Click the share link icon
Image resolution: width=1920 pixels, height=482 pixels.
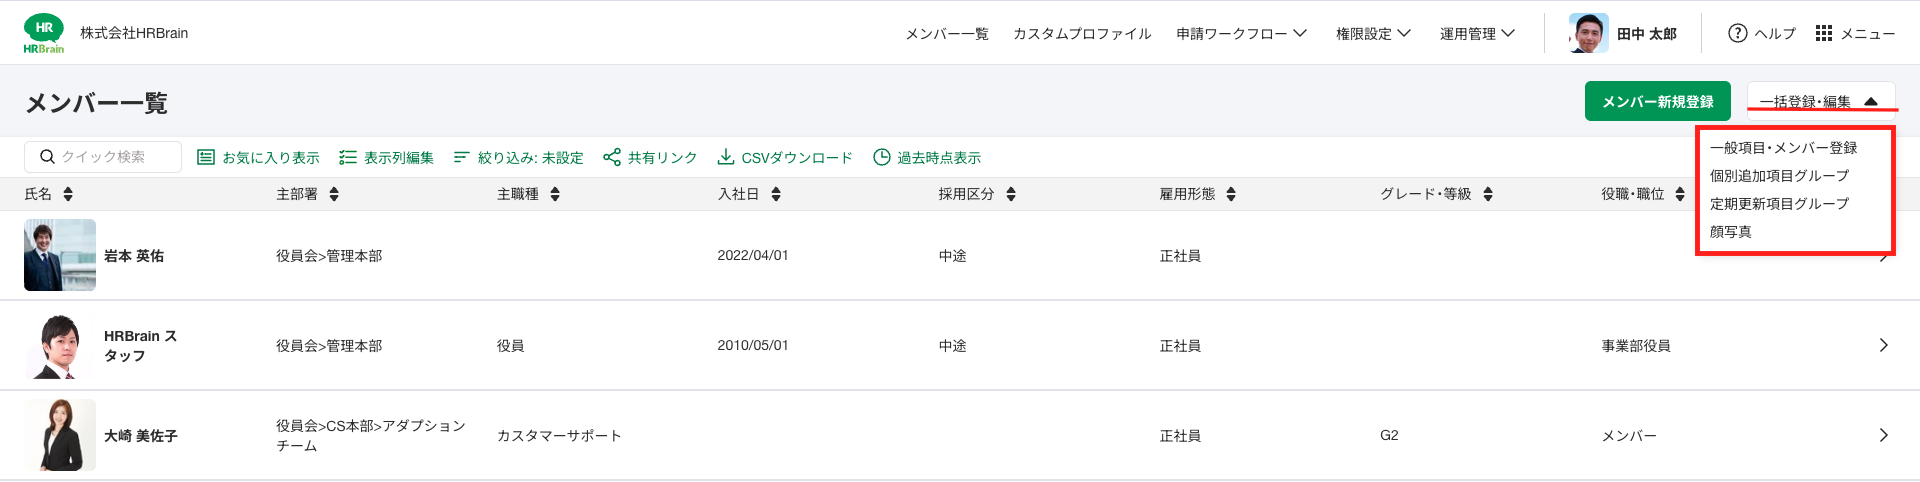(x=612, y=157)
